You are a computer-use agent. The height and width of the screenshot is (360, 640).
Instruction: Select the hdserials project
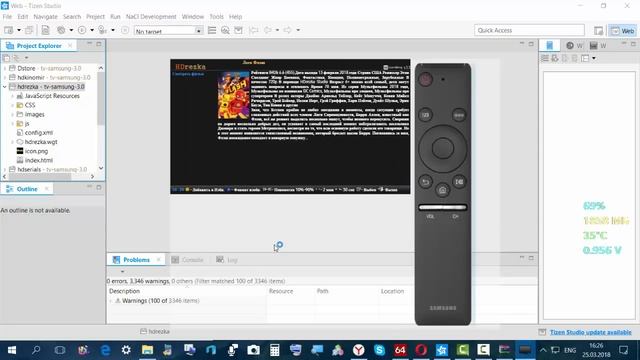click(x=48, y=169)
